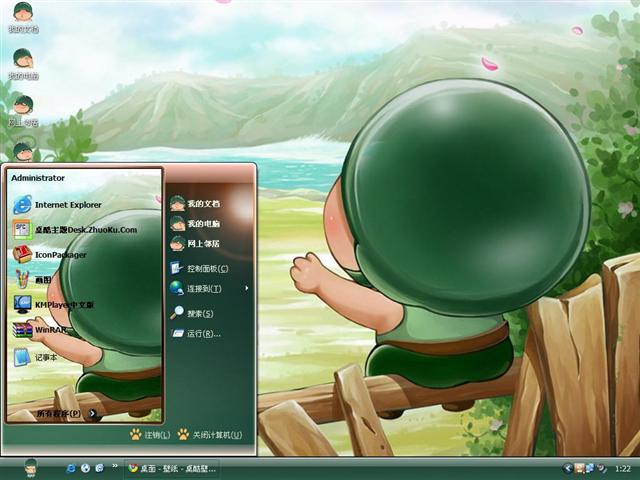Open 桌酷主题Desk.ZhuoKu.Com in the Start menu
Screen dimensions: 640x480
(x=75, y=230)
